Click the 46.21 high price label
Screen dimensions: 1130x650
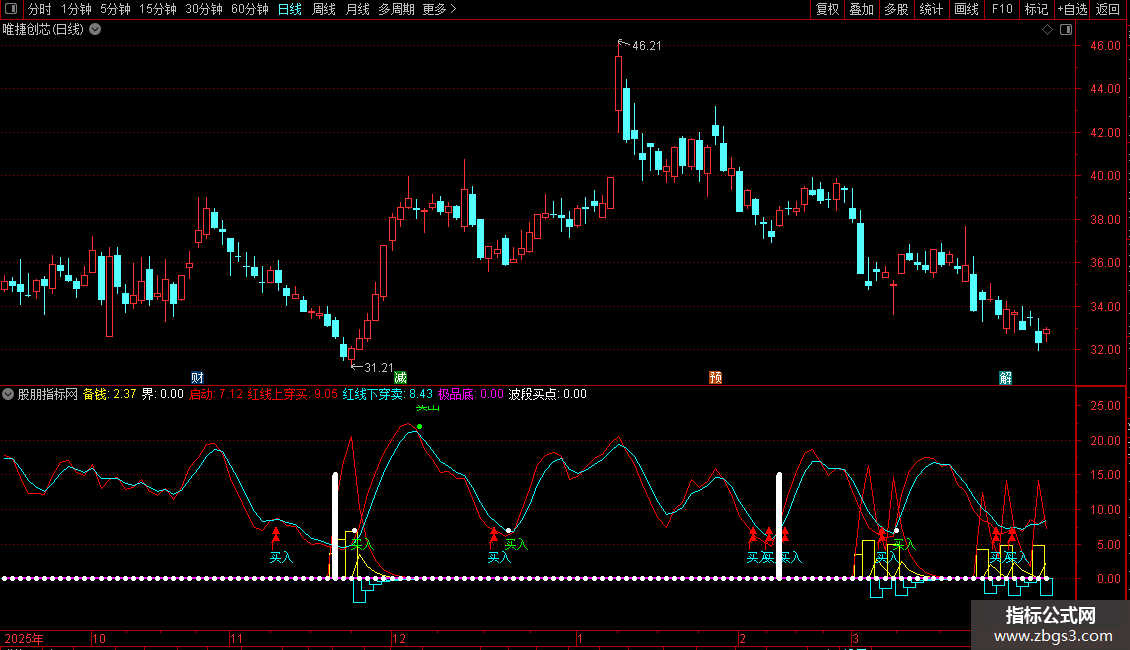(x=646, y=45)
